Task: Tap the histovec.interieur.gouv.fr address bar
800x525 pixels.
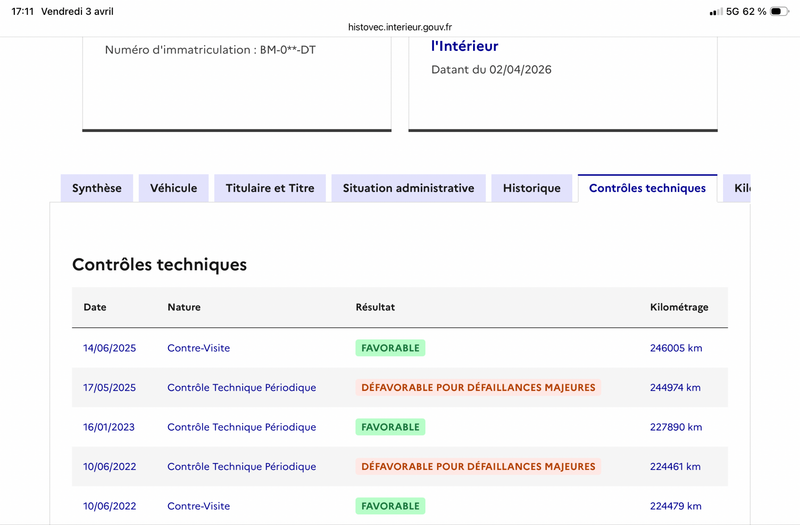Action: coord(400,28)
